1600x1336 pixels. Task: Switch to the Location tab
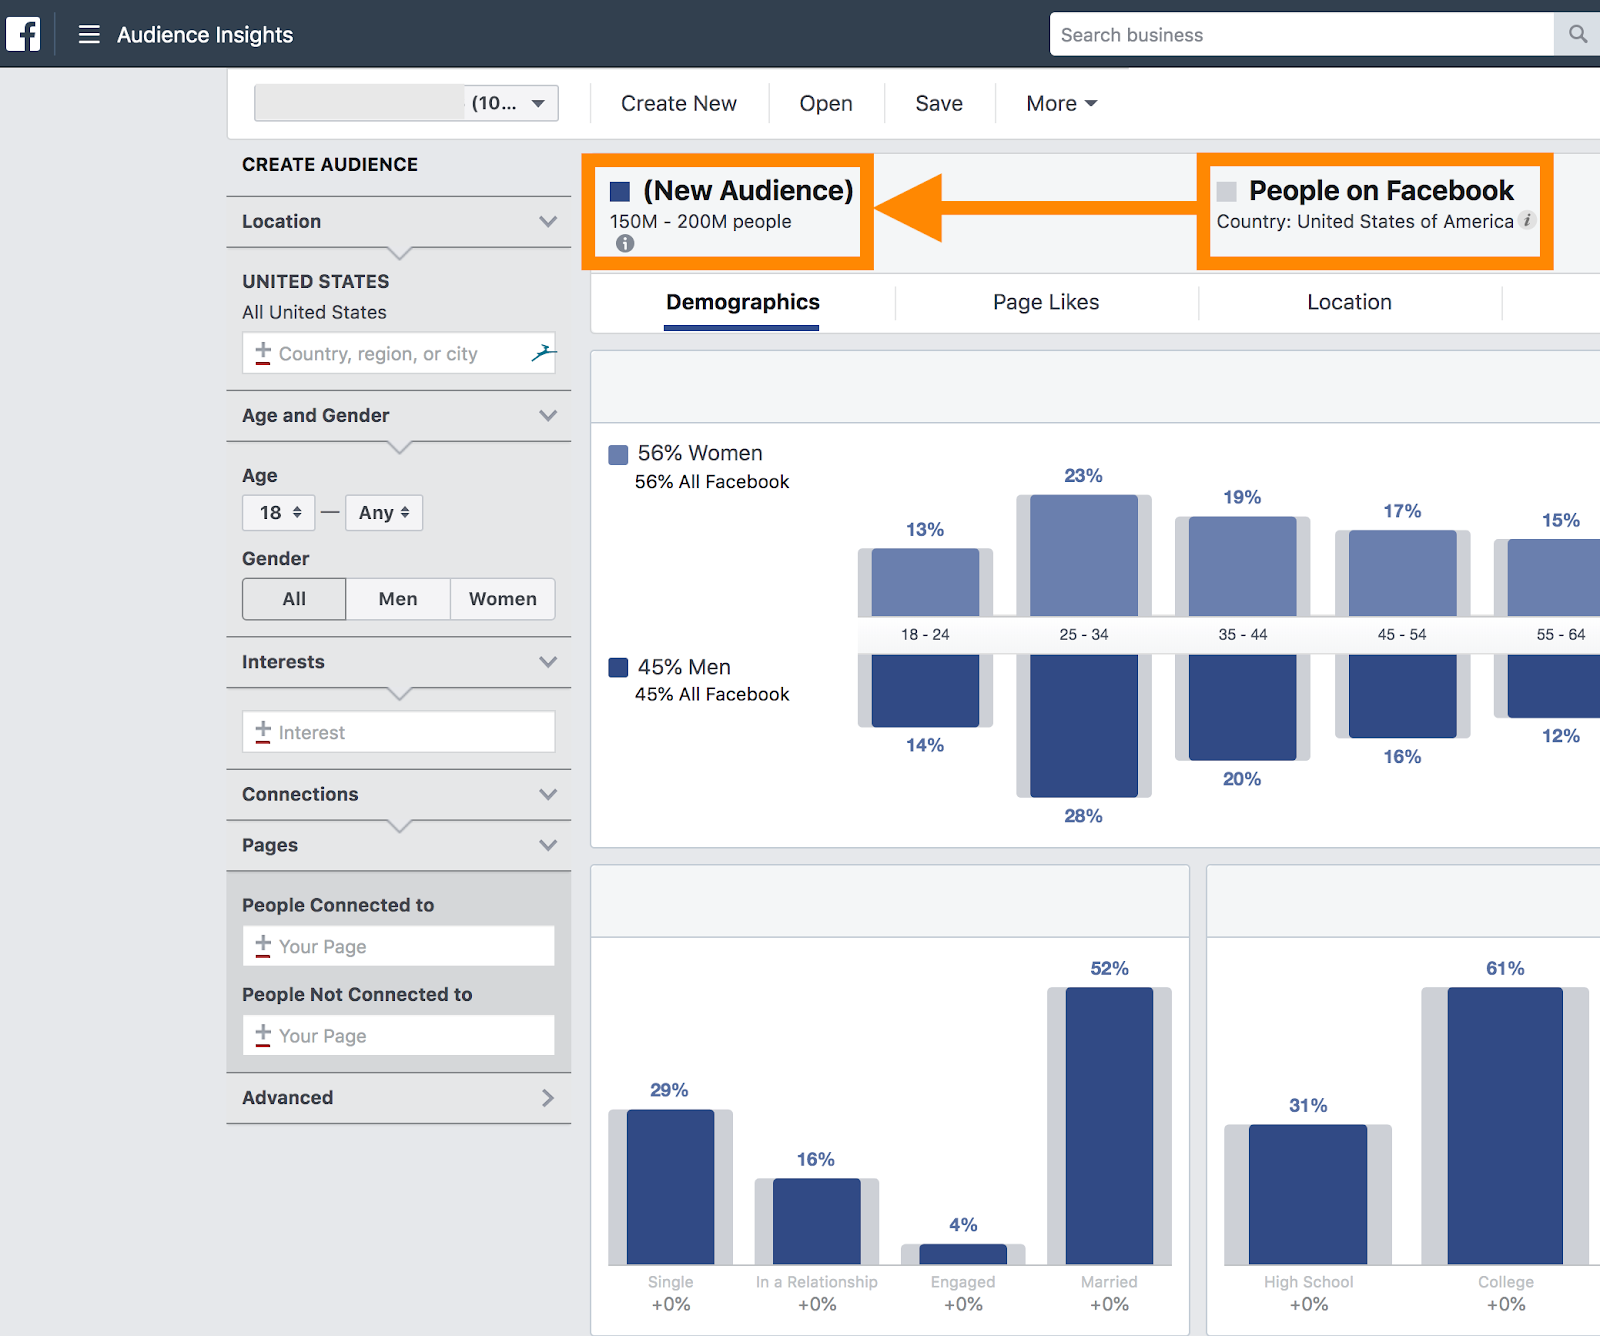tap(1349, 302)
